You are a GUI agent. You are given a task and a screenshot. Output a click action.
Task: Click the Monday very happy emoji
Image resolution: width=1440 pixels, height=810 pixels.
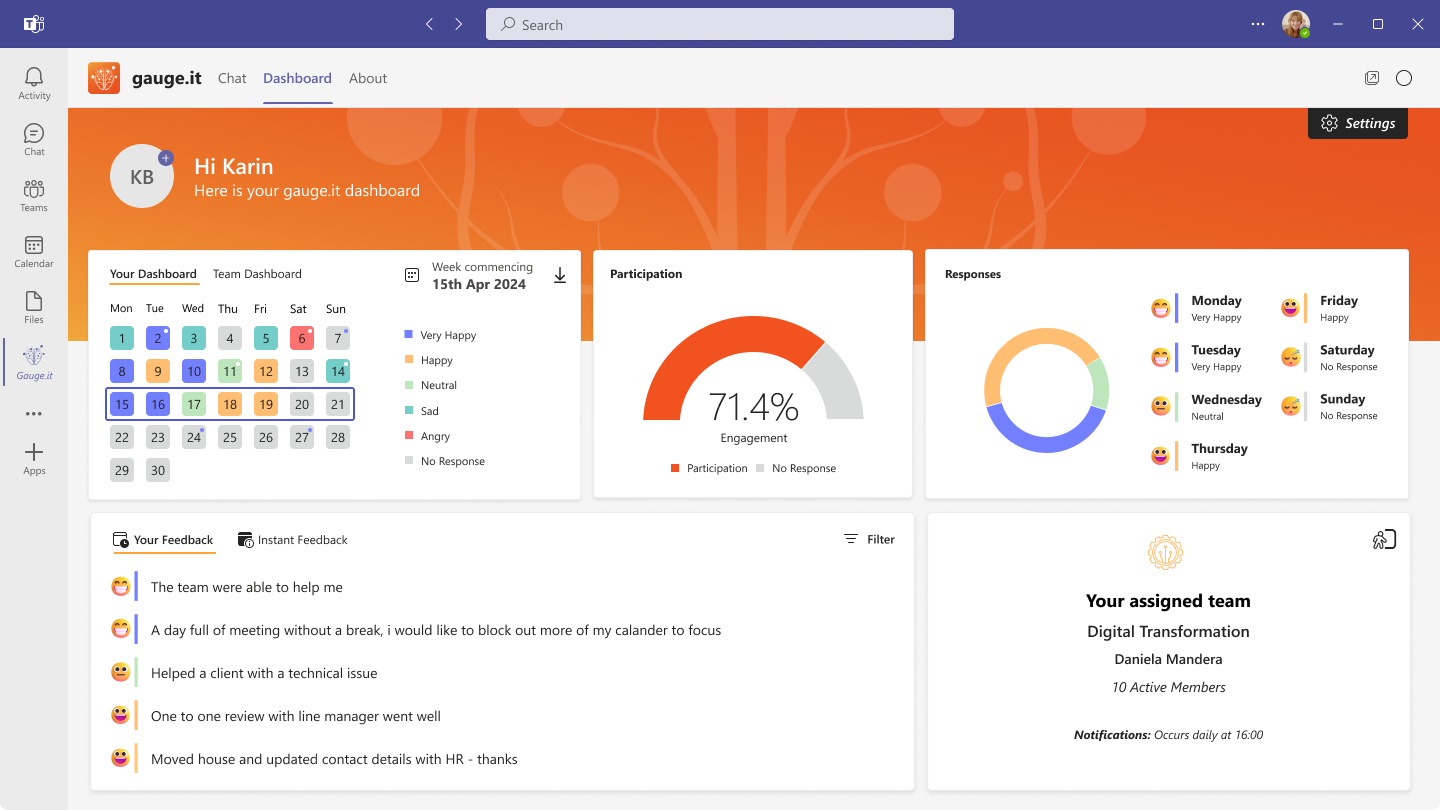[x=1160, y=308]
